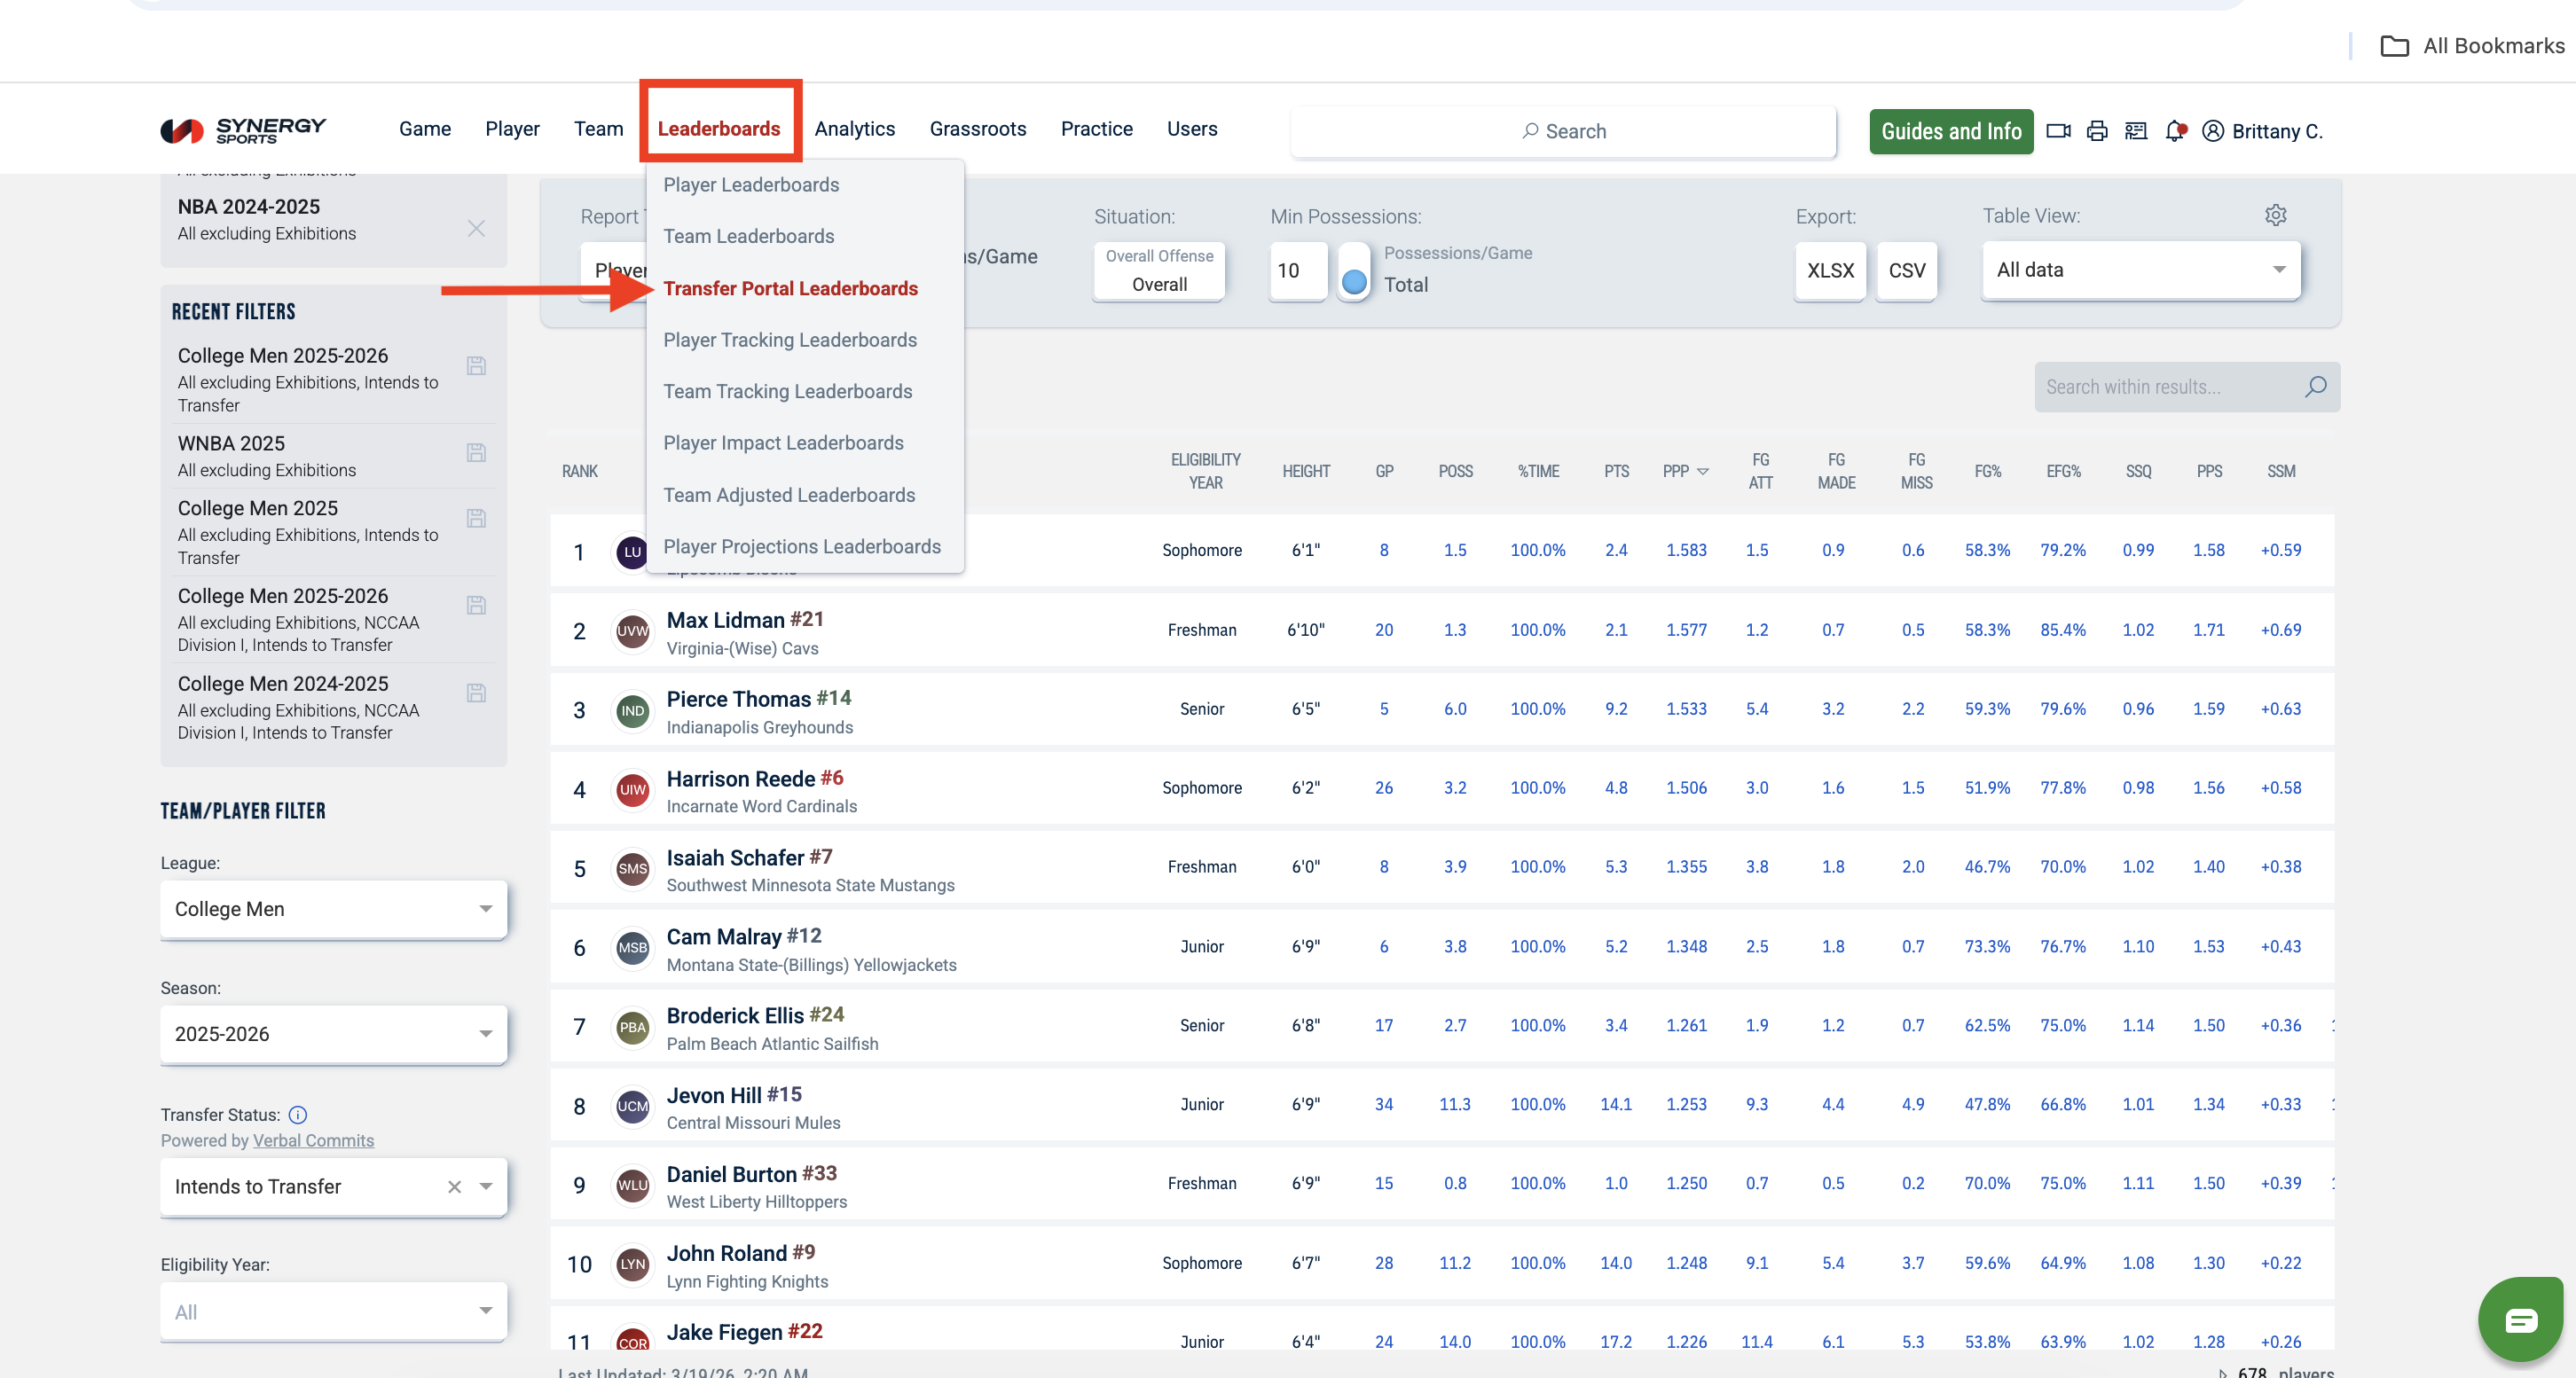2576x1378 pixels.
Task: Expand the League College Men dropdown
Action: tap(333, 908)
